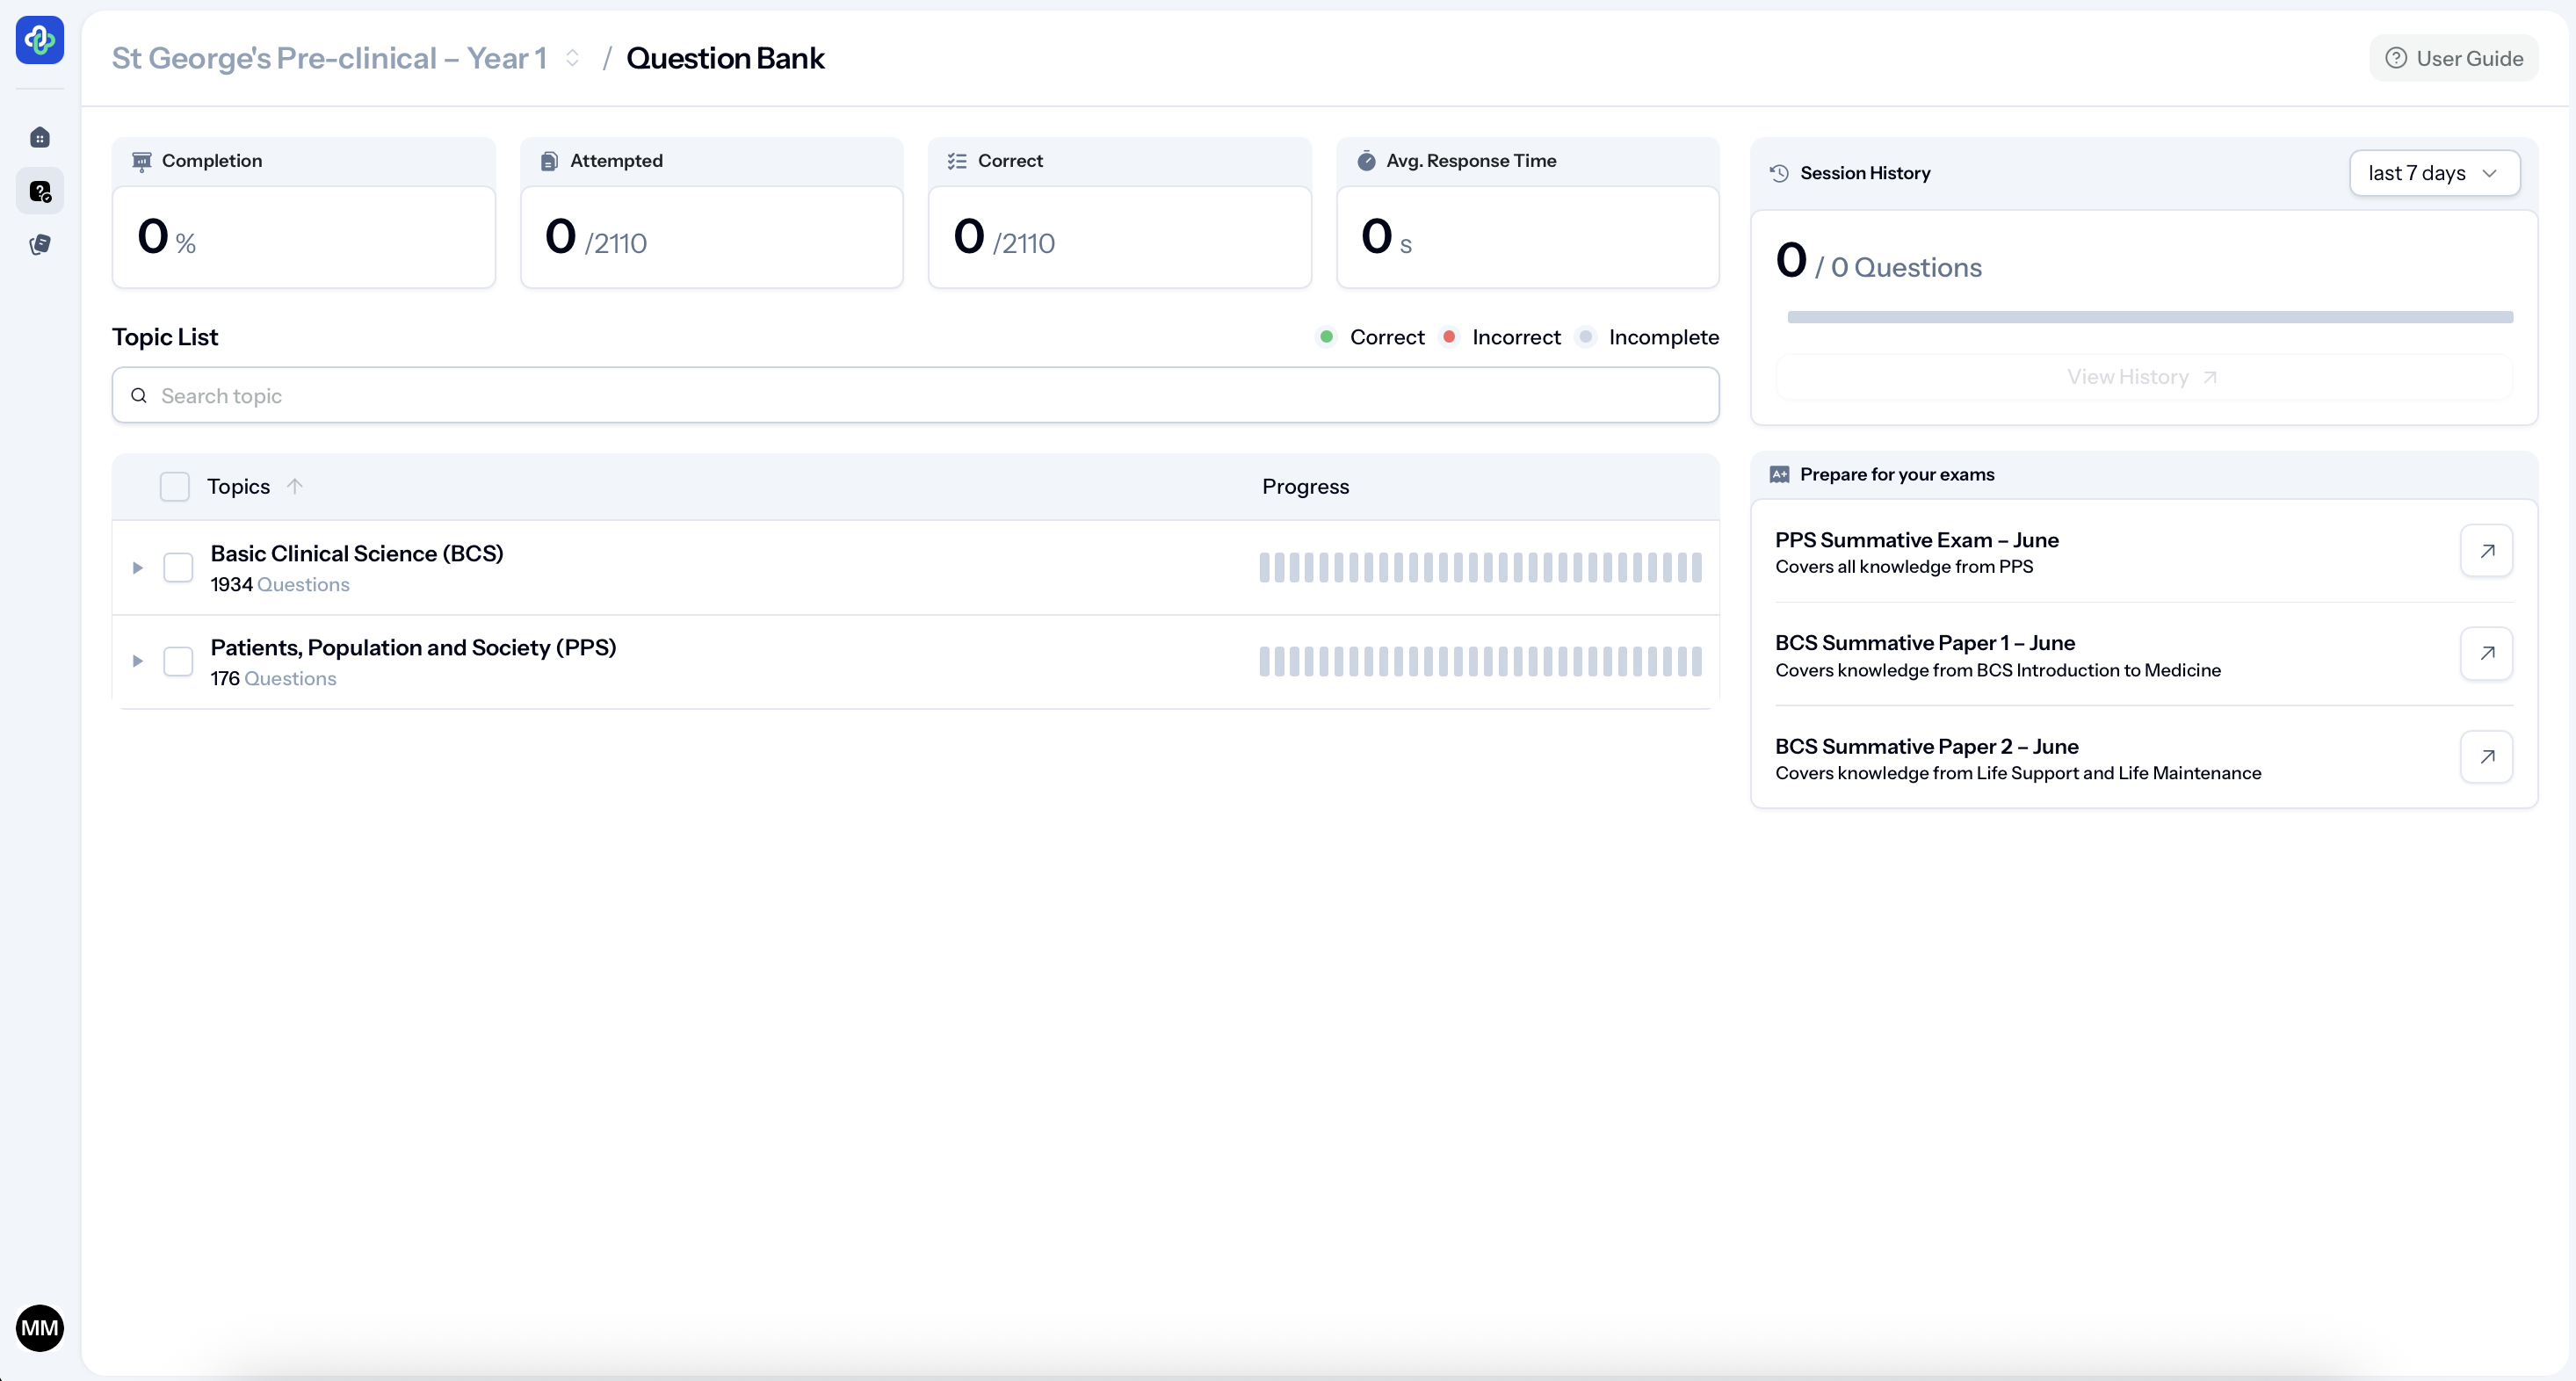Tick the select-all Topics checkbox
This screenshot has height=1381, width=2576.
click(x=175, y=487)
